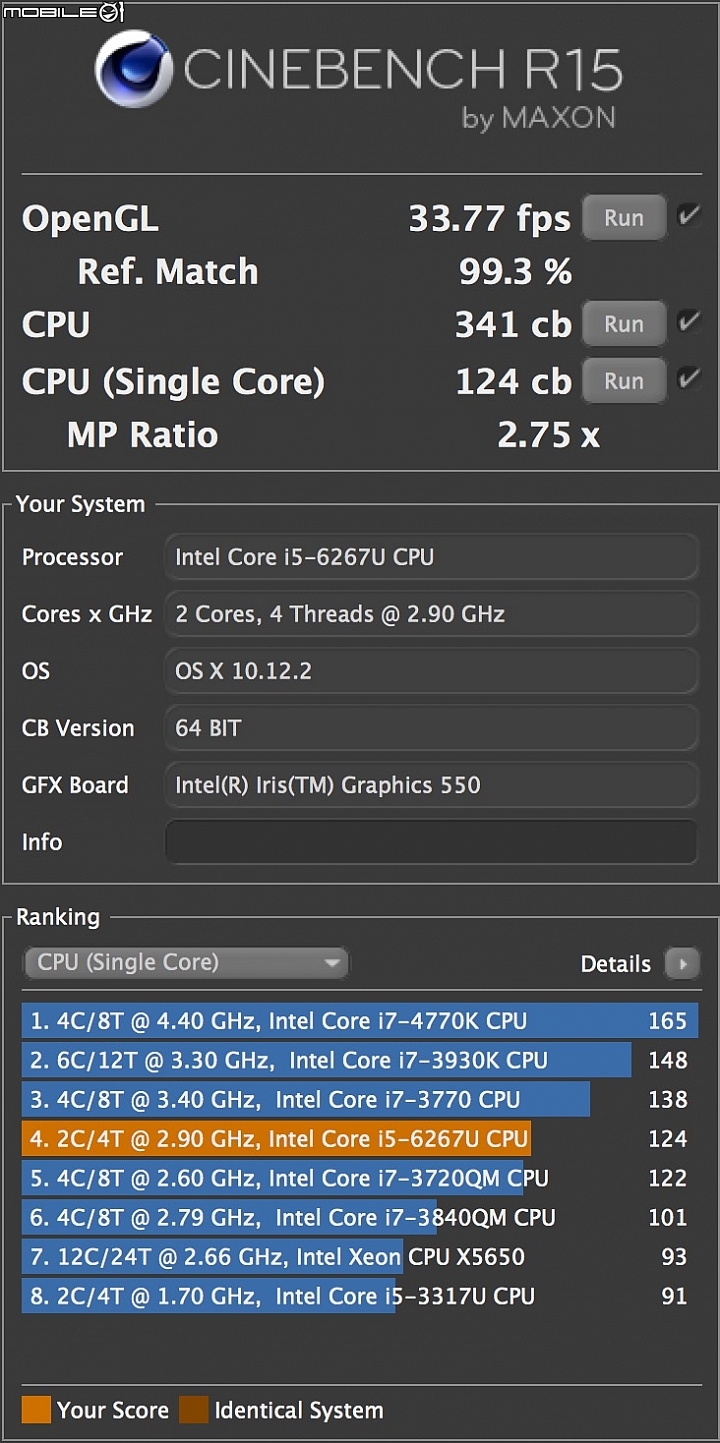The height and width of the screenshot is (1443, 720).
Task: Select ranking entry Intel Xeon X5650
Action: pyautogui.click(x=360, y=1256)
